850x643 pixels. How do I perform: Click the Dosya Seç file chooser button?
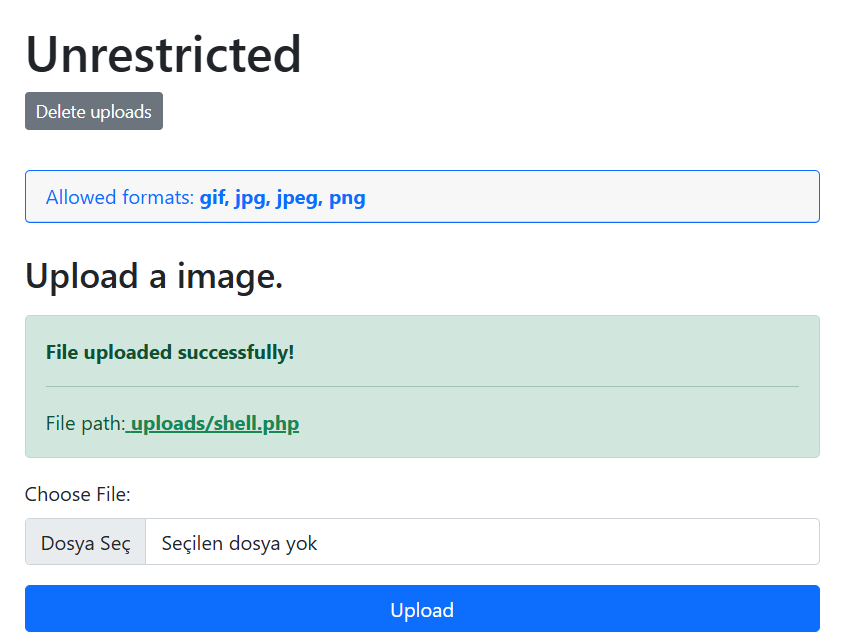[86, 542]
